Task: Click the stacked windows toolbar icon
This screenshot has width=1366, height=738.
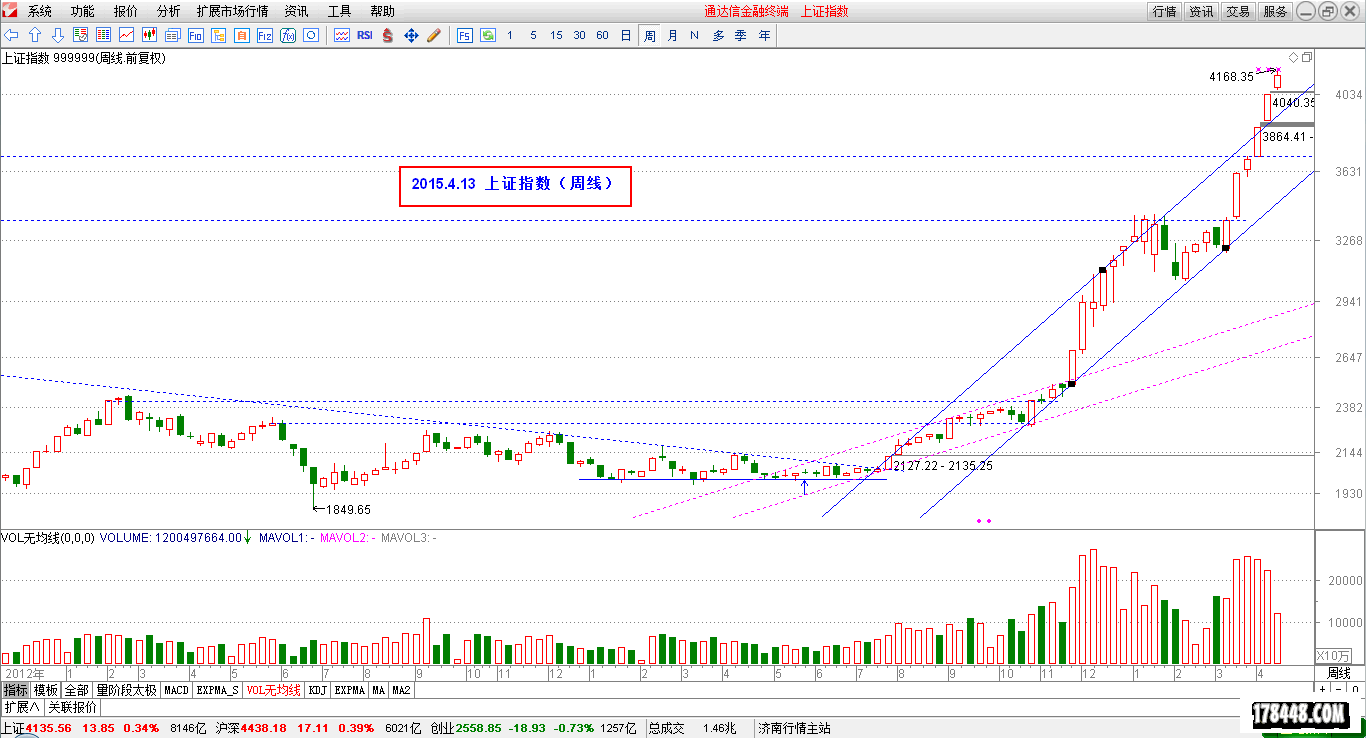Action: tap(173, 35)
